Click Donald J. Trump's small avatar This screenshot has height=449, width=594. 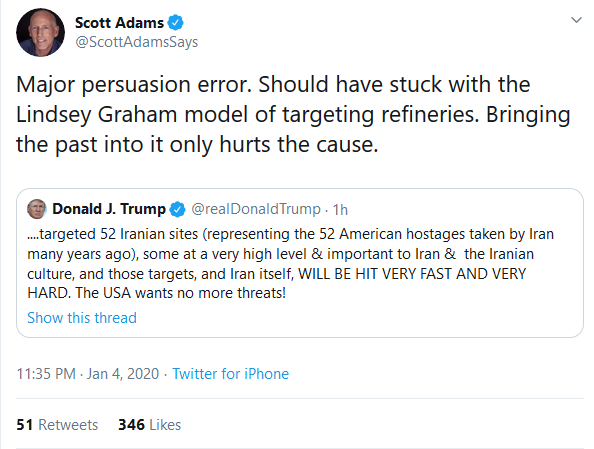point(37,209)
